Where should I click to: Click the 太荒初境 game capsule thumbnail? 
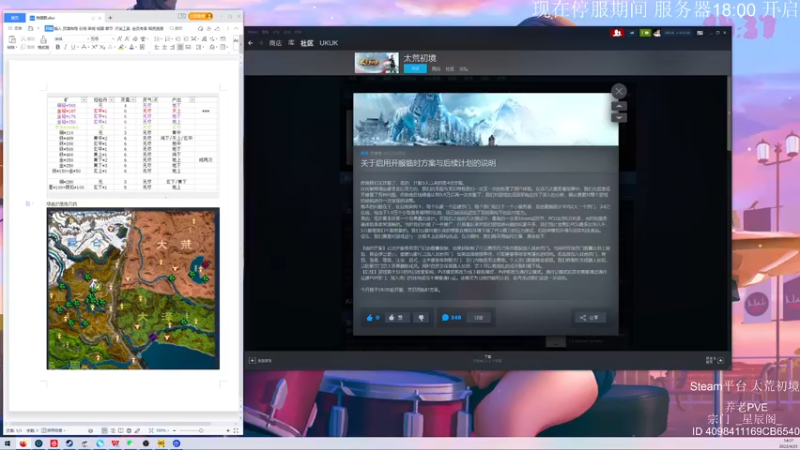[x=377, y=63]
